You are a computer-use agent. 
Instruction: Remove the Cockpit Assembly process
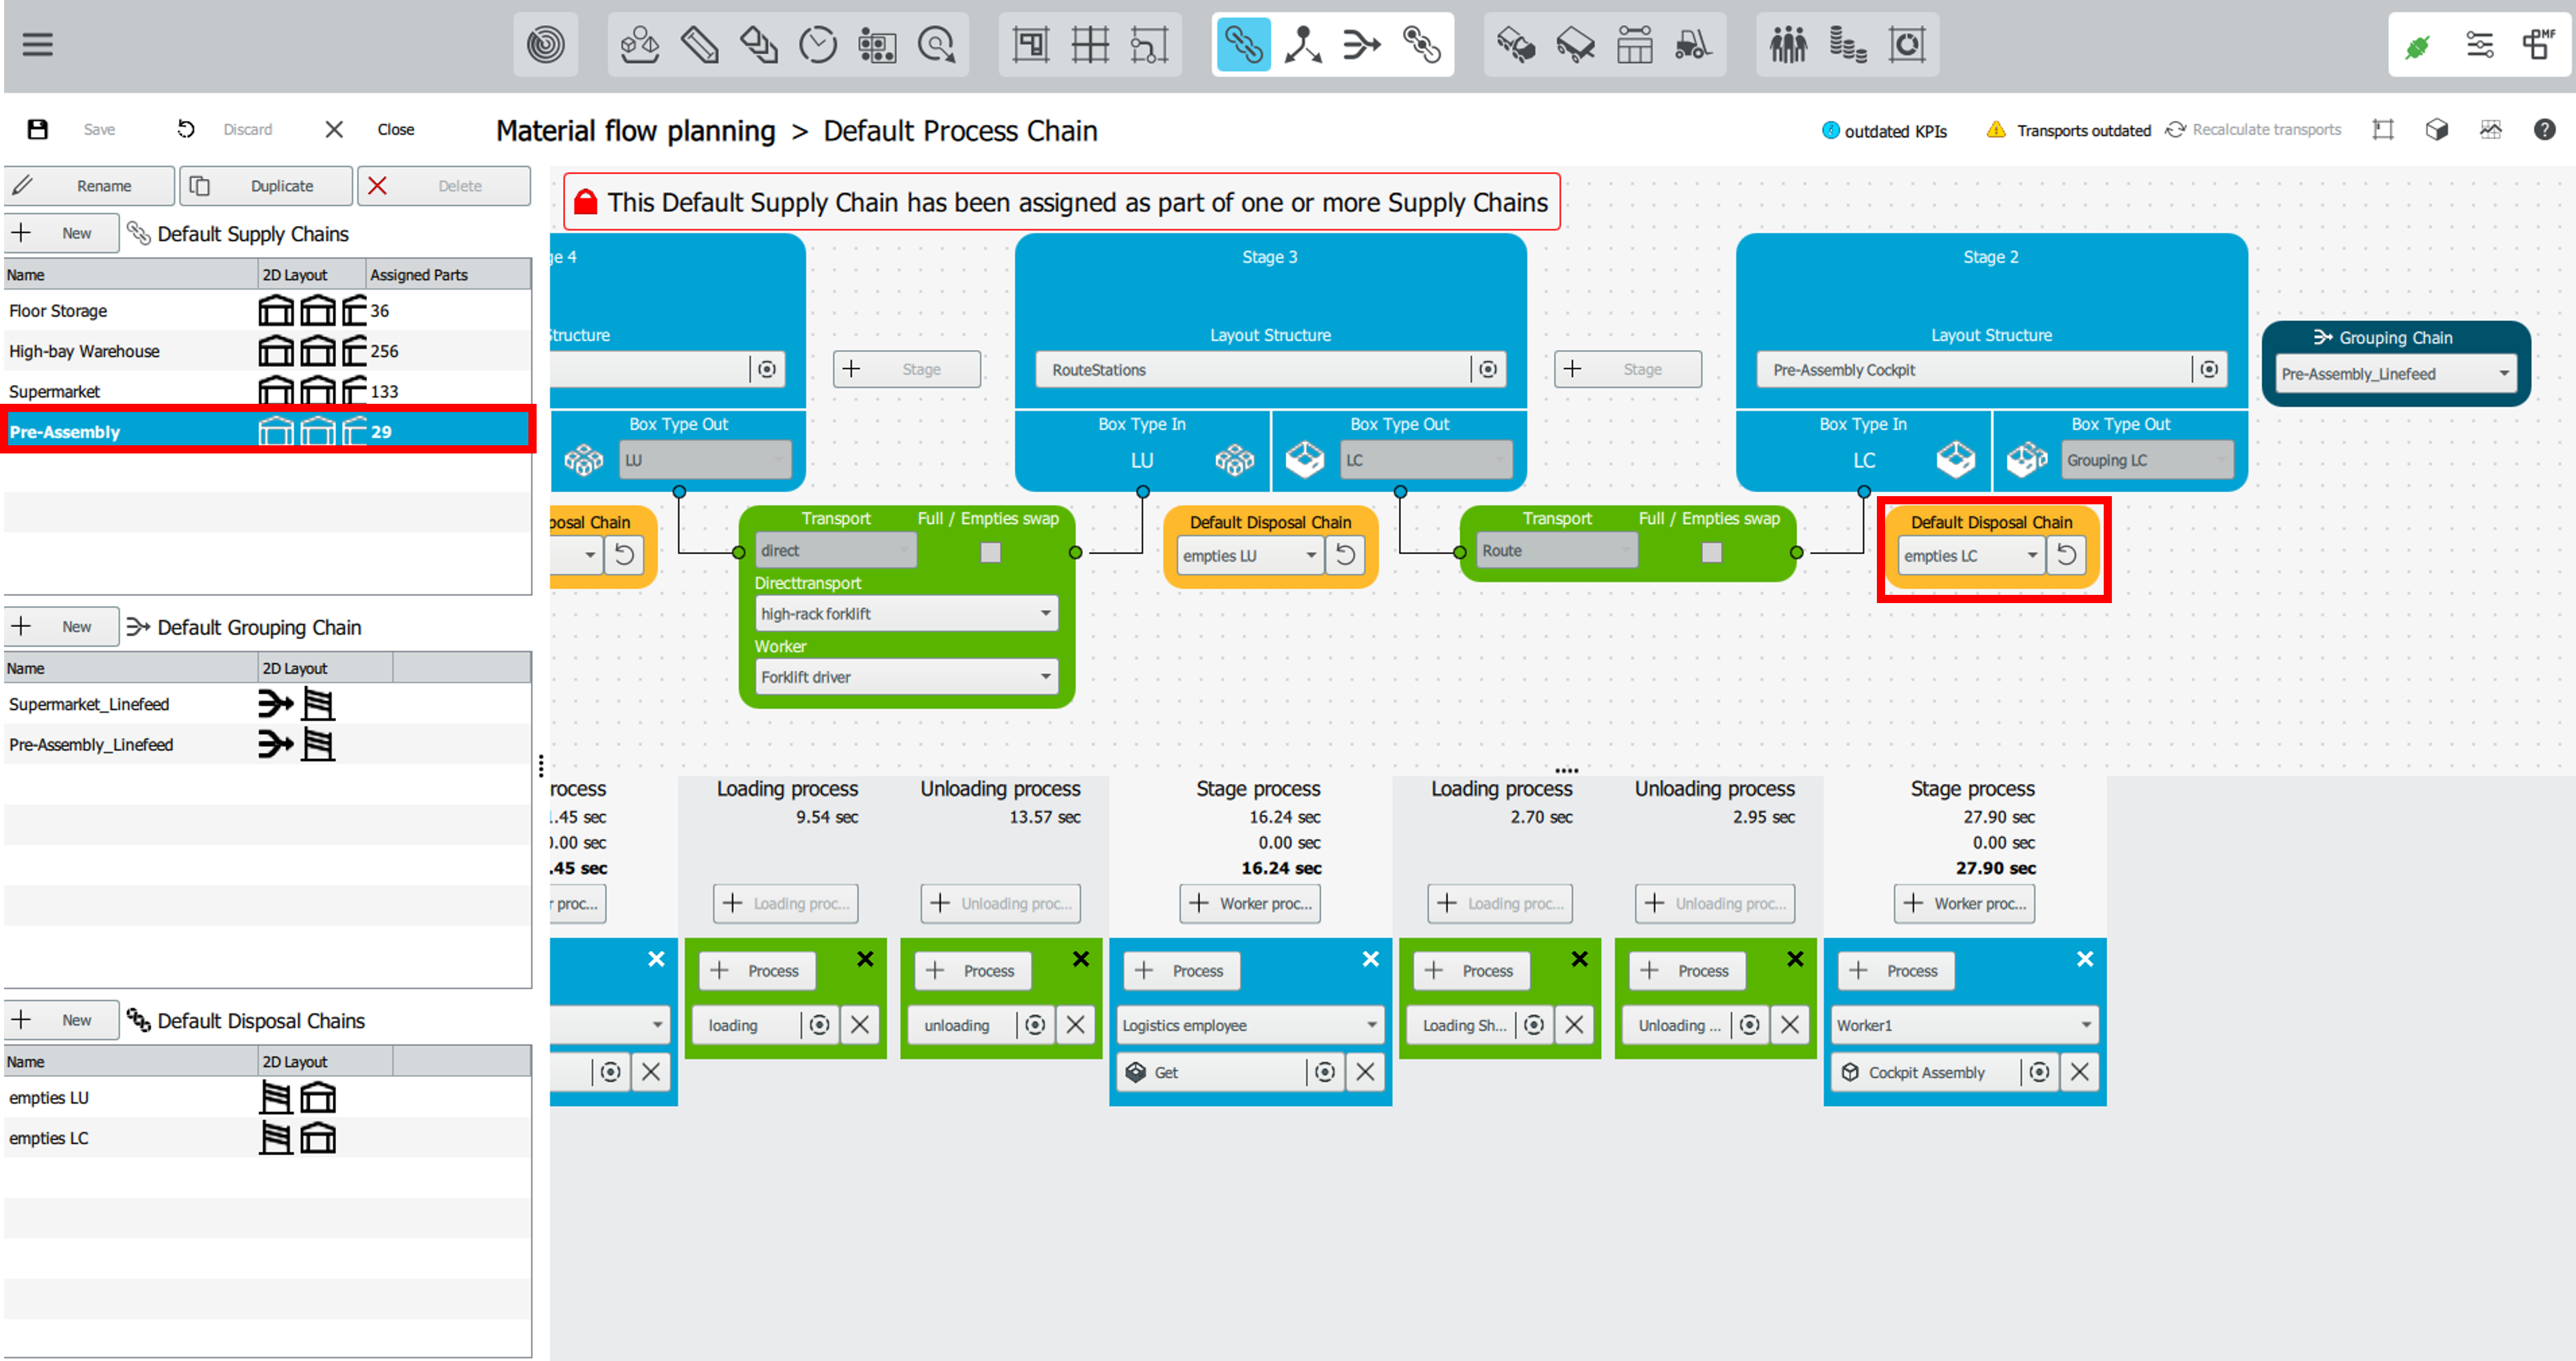click(x=2080, y=1072)
